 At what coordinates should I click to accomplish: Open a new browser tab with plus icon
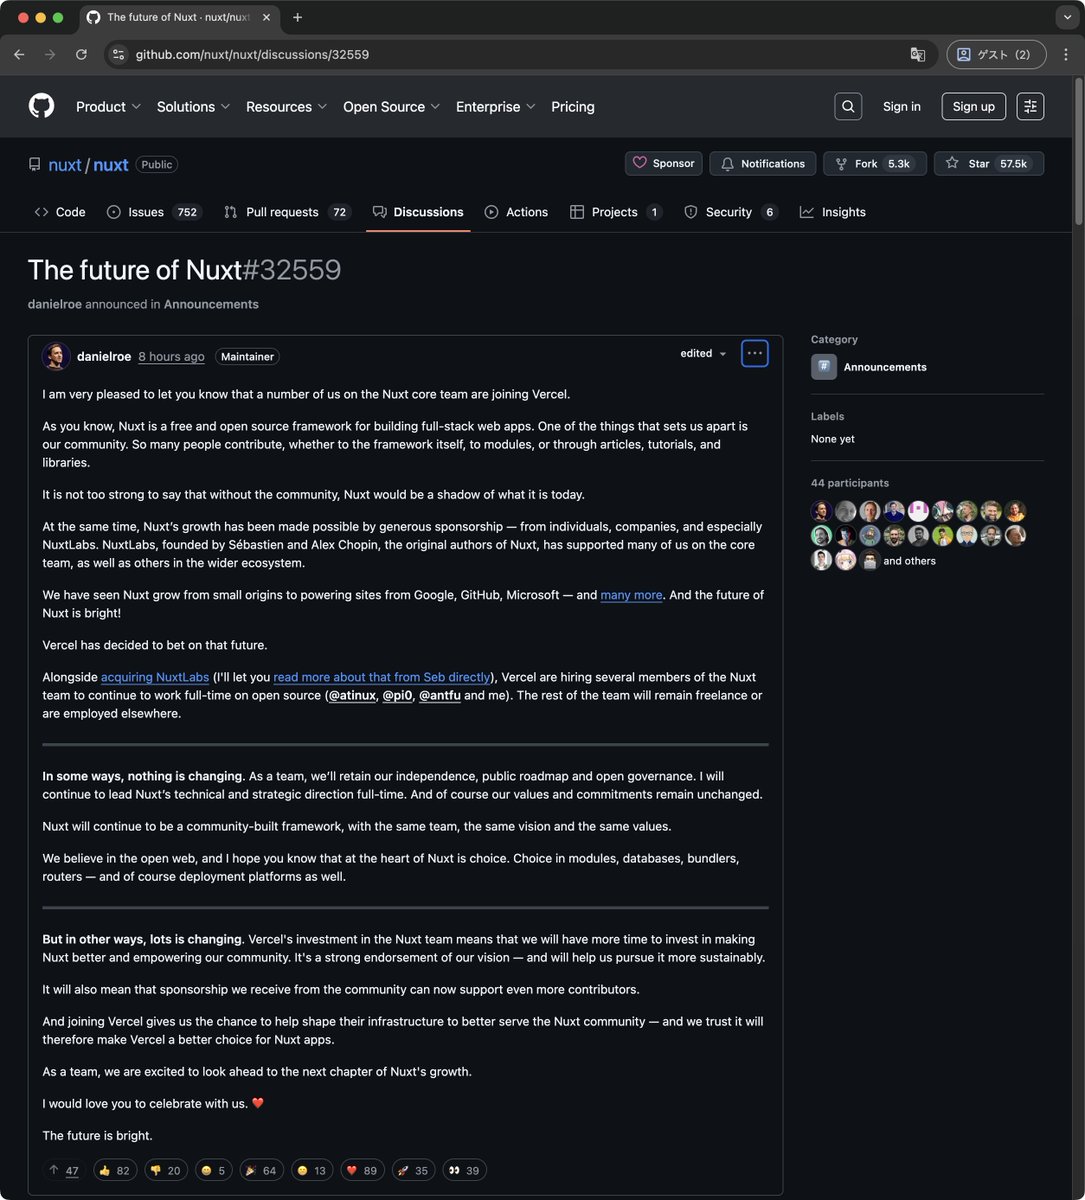(297, 17)
